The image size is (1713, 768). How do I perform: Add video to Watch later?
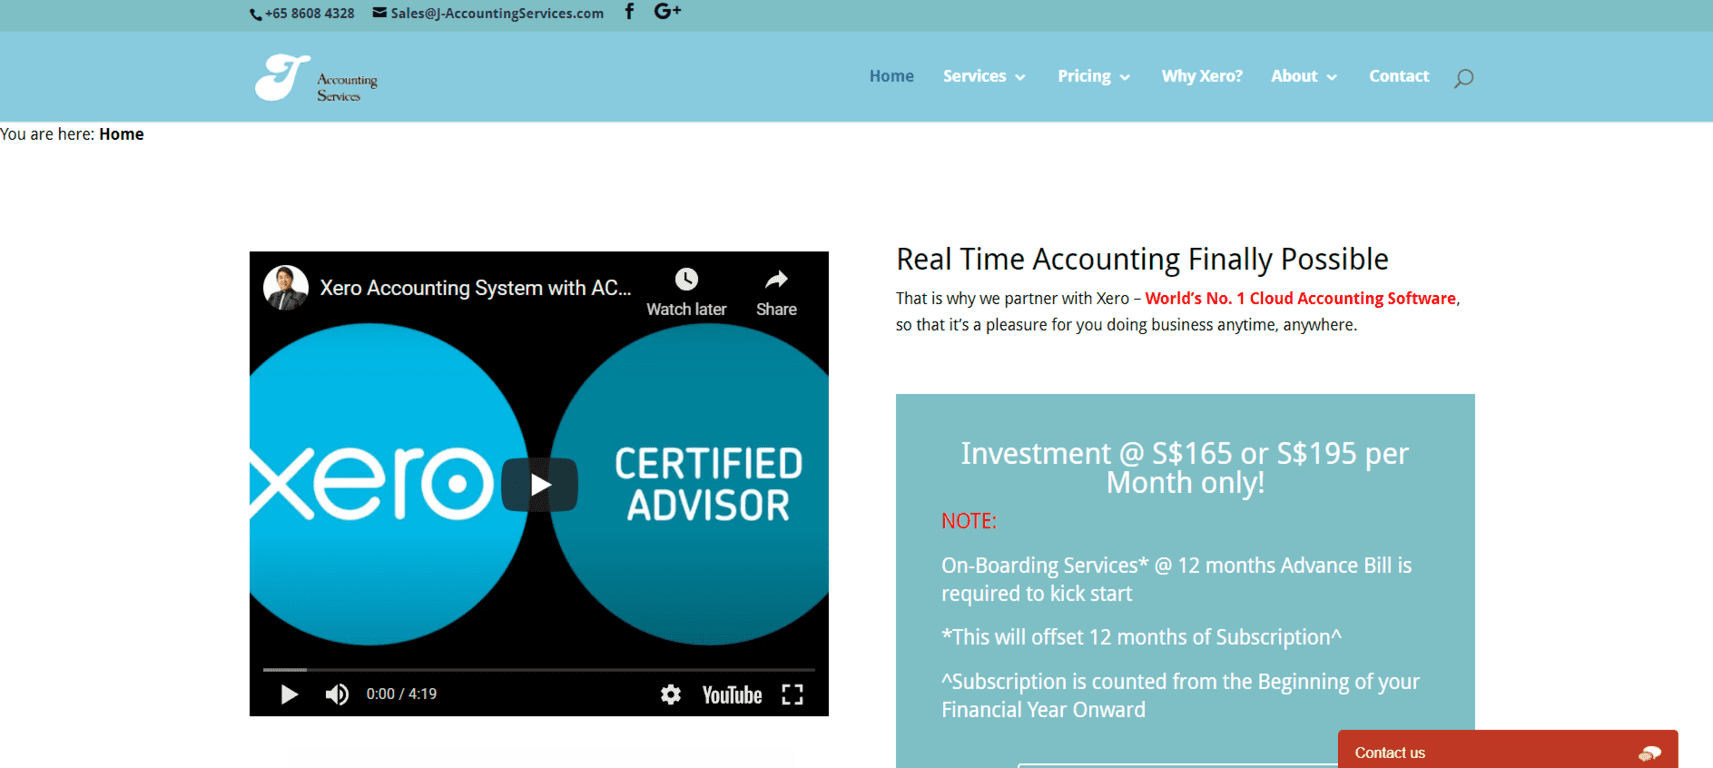point(686,292)
